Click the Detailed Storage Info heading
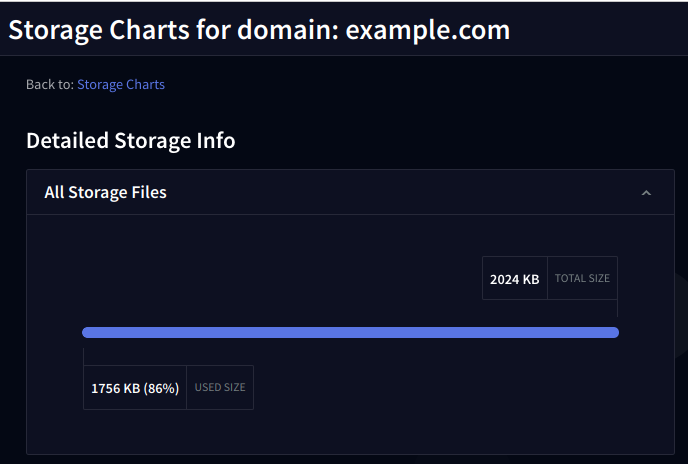 (130, 141)
